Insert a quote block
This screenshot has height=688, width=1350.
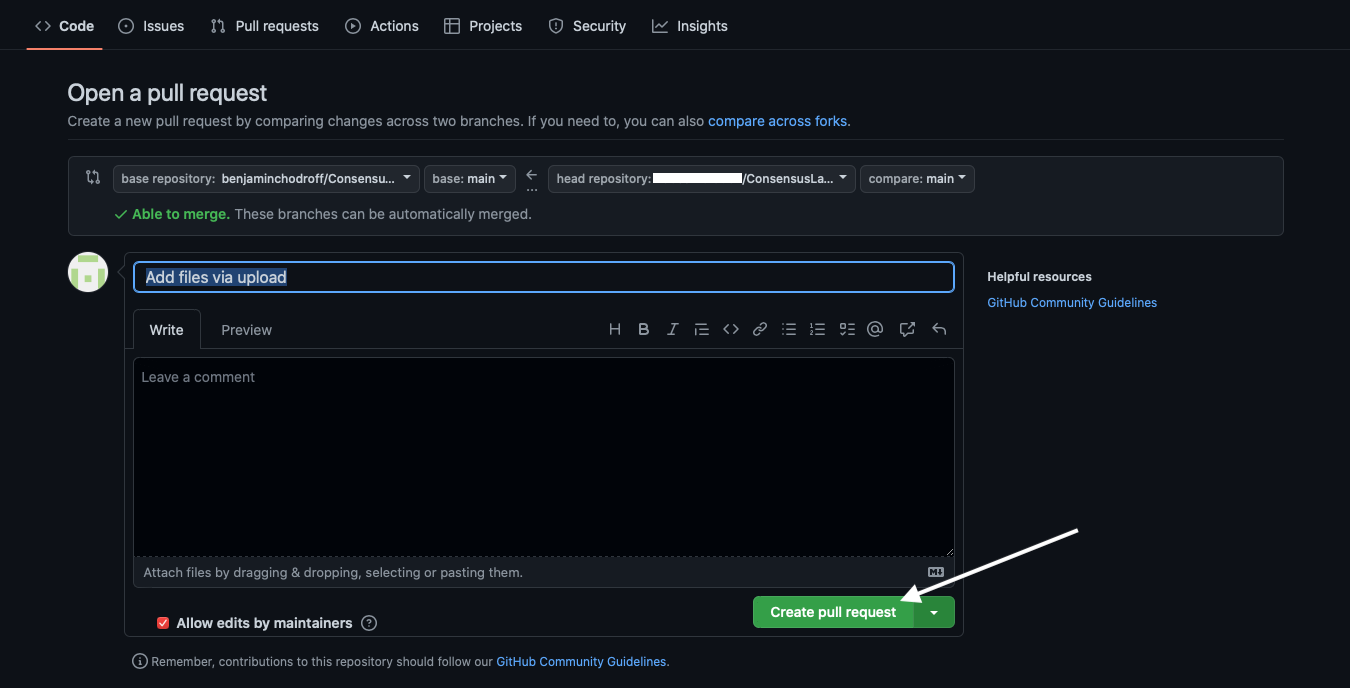coord(702,329)
